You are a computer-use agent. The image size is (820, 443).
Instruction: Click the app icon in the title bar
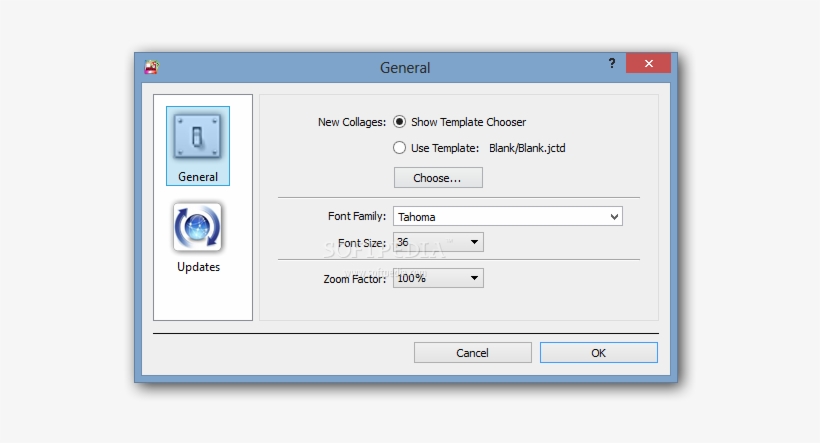click(152, 68)
